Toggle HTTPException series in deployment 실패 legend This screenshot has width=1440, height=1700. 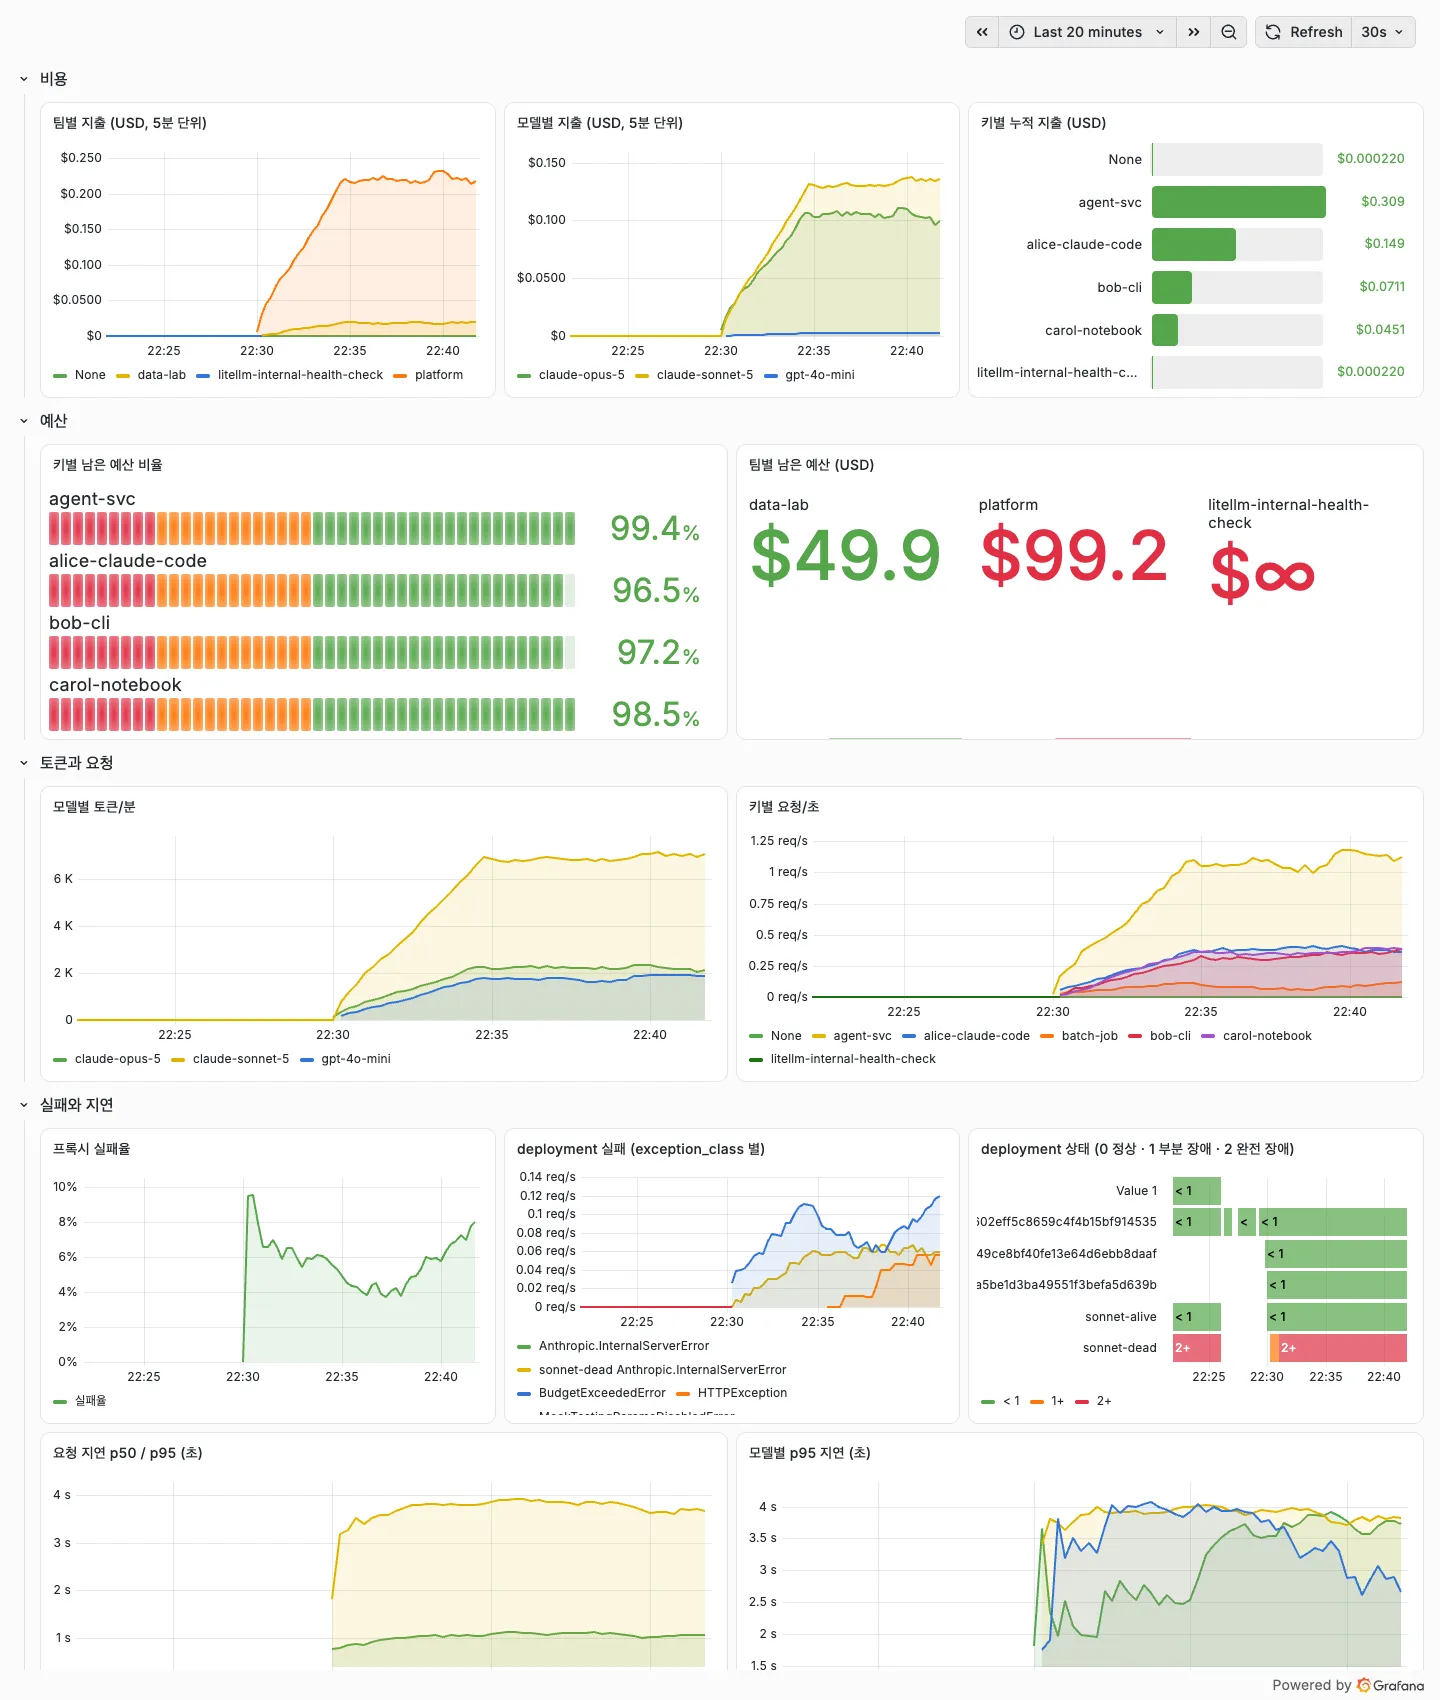(x=742, y=1393)
